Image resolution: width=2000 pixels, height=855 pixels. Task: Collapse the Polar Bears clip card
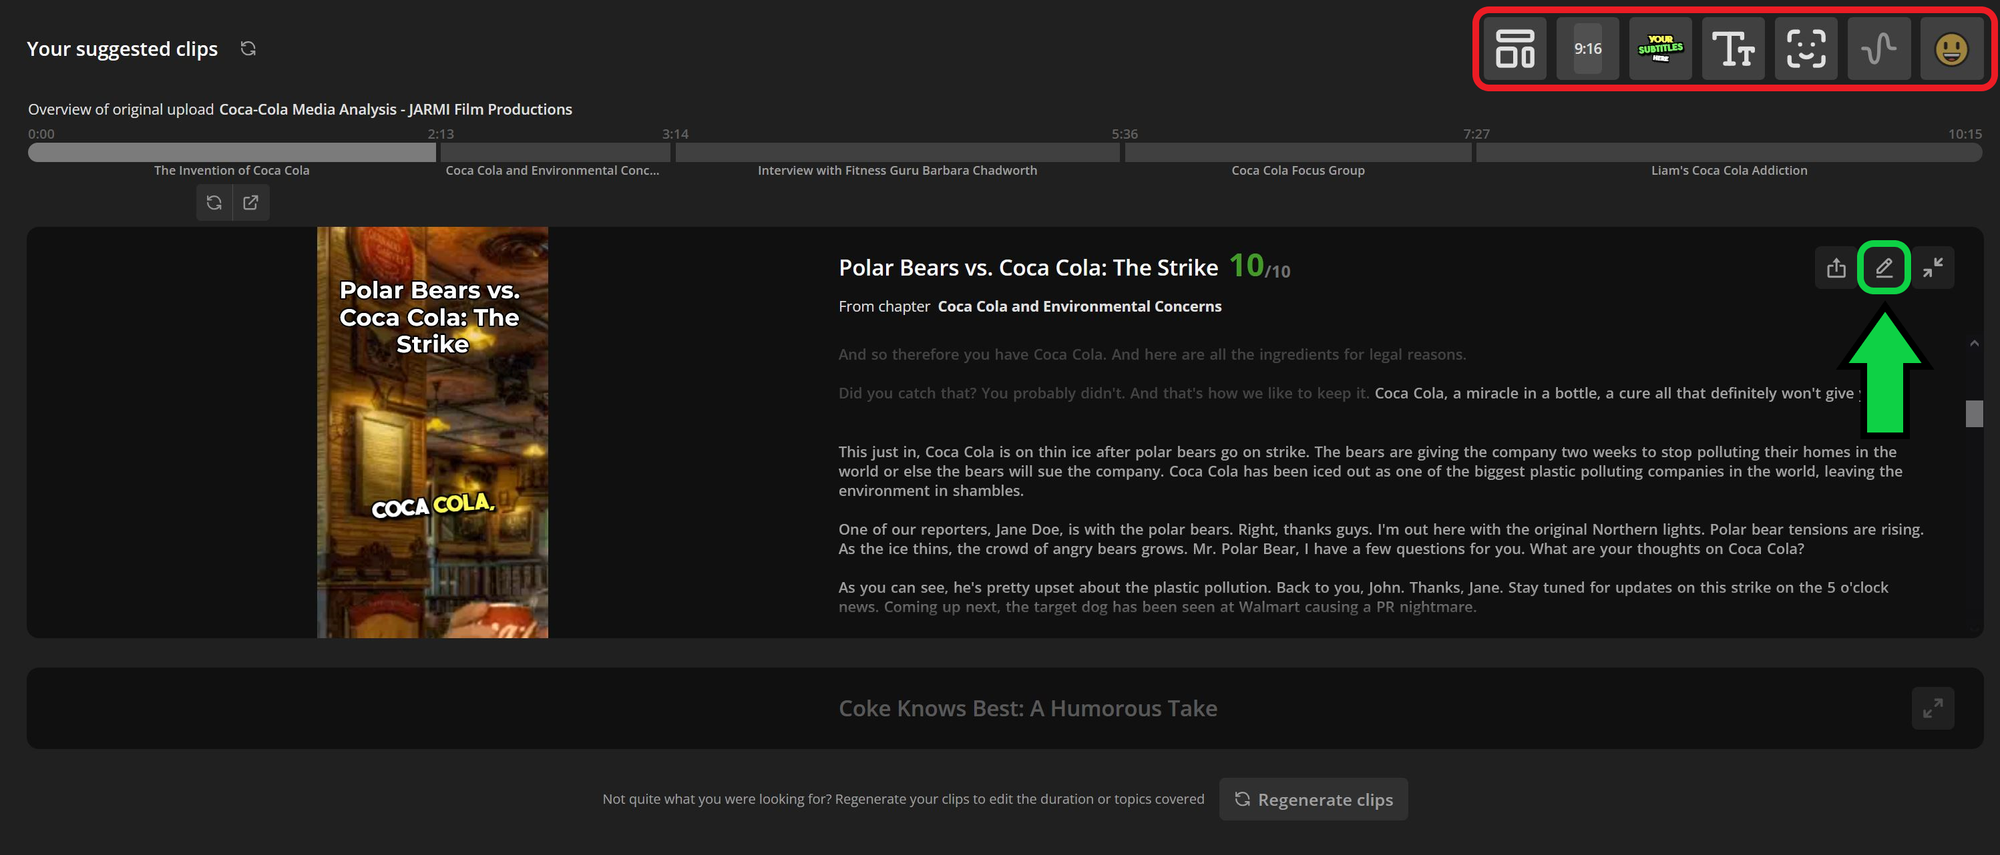(x=1933, y=267)
